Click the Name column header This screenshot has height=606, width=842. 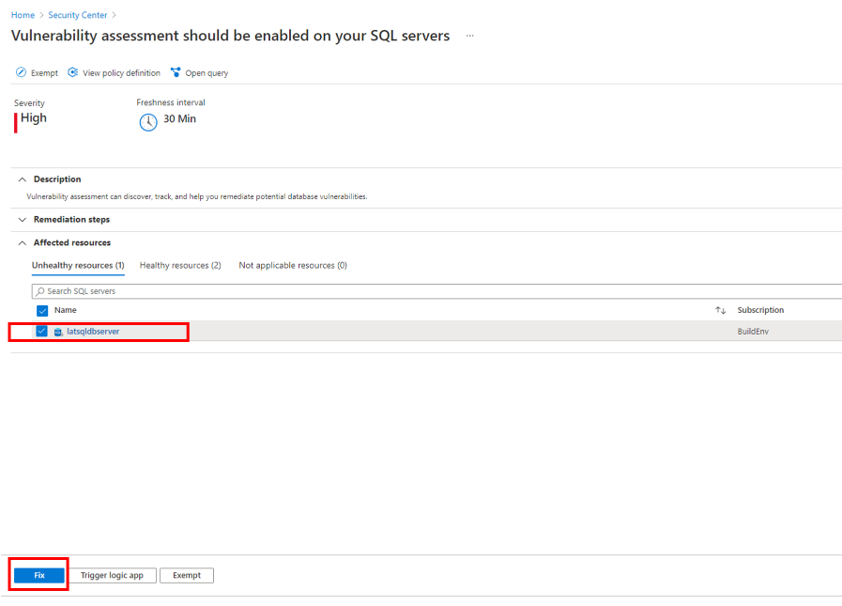click(x=65, y=310)
